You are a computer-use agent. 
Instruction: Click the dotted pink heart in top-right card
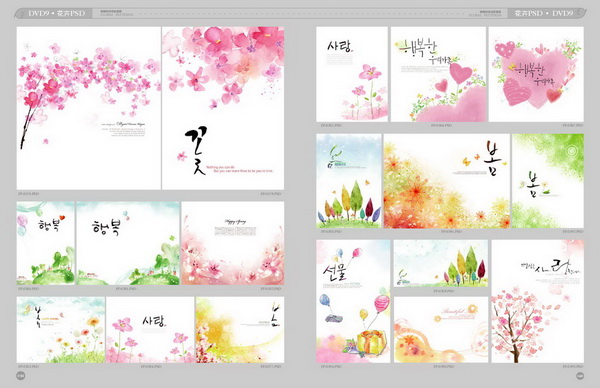(505, 50)
